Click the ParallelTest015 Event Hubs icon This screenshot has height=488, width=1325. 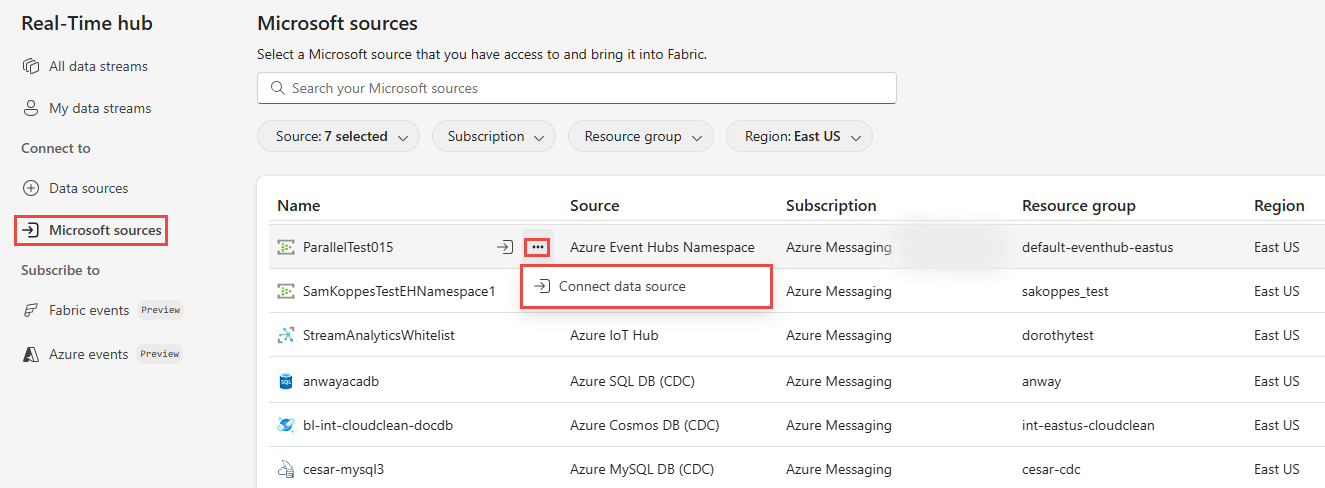(286, 247)
